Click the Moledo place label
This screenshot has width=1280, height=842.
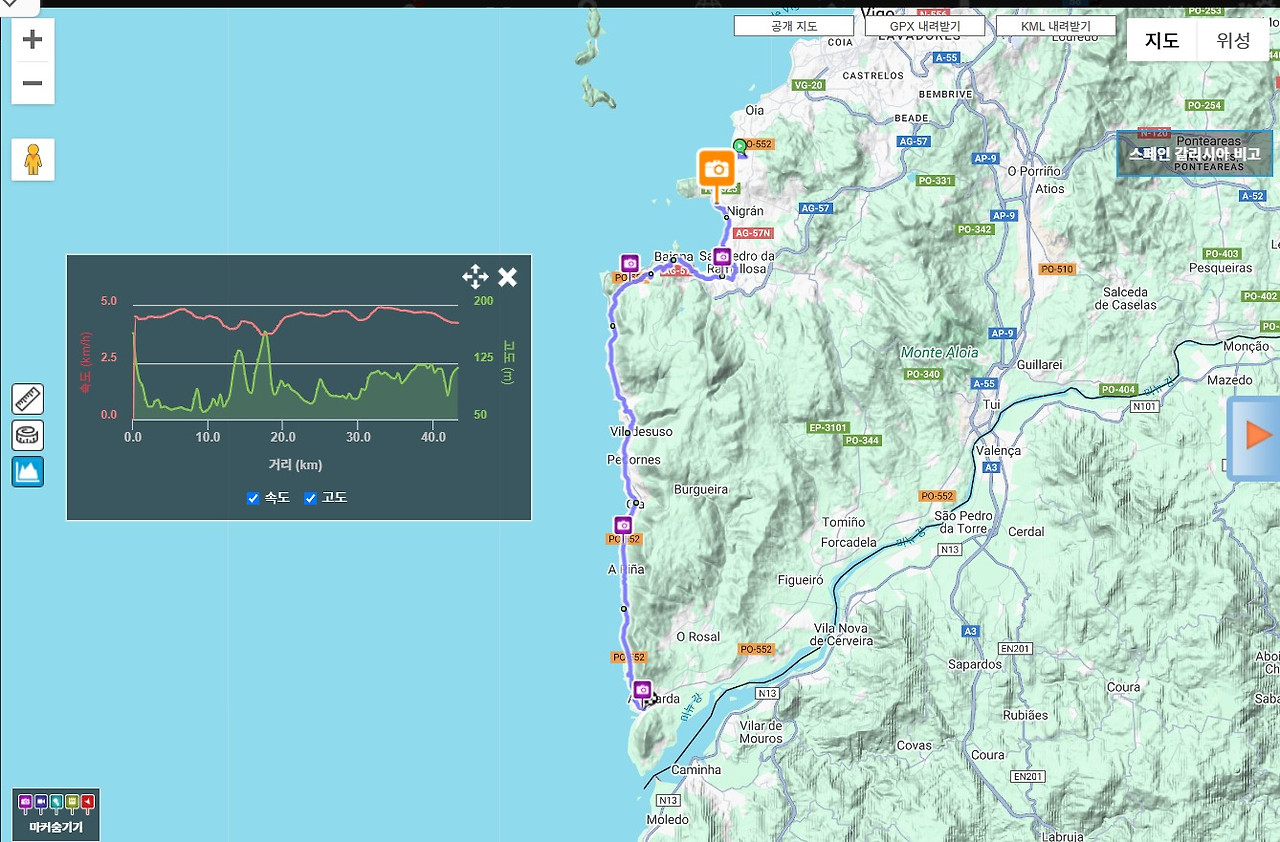tap(667, 820)
